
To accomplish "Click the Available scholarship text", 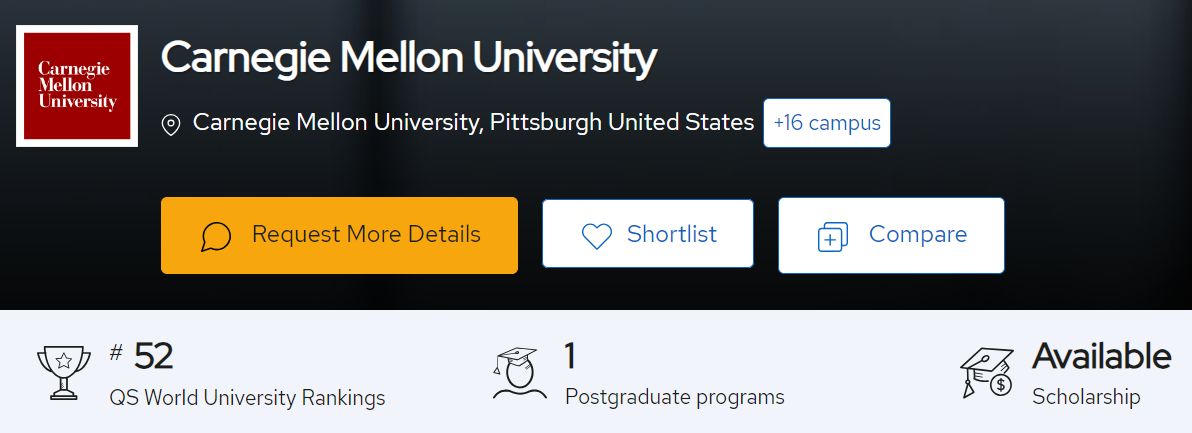I will [1101, 356].
